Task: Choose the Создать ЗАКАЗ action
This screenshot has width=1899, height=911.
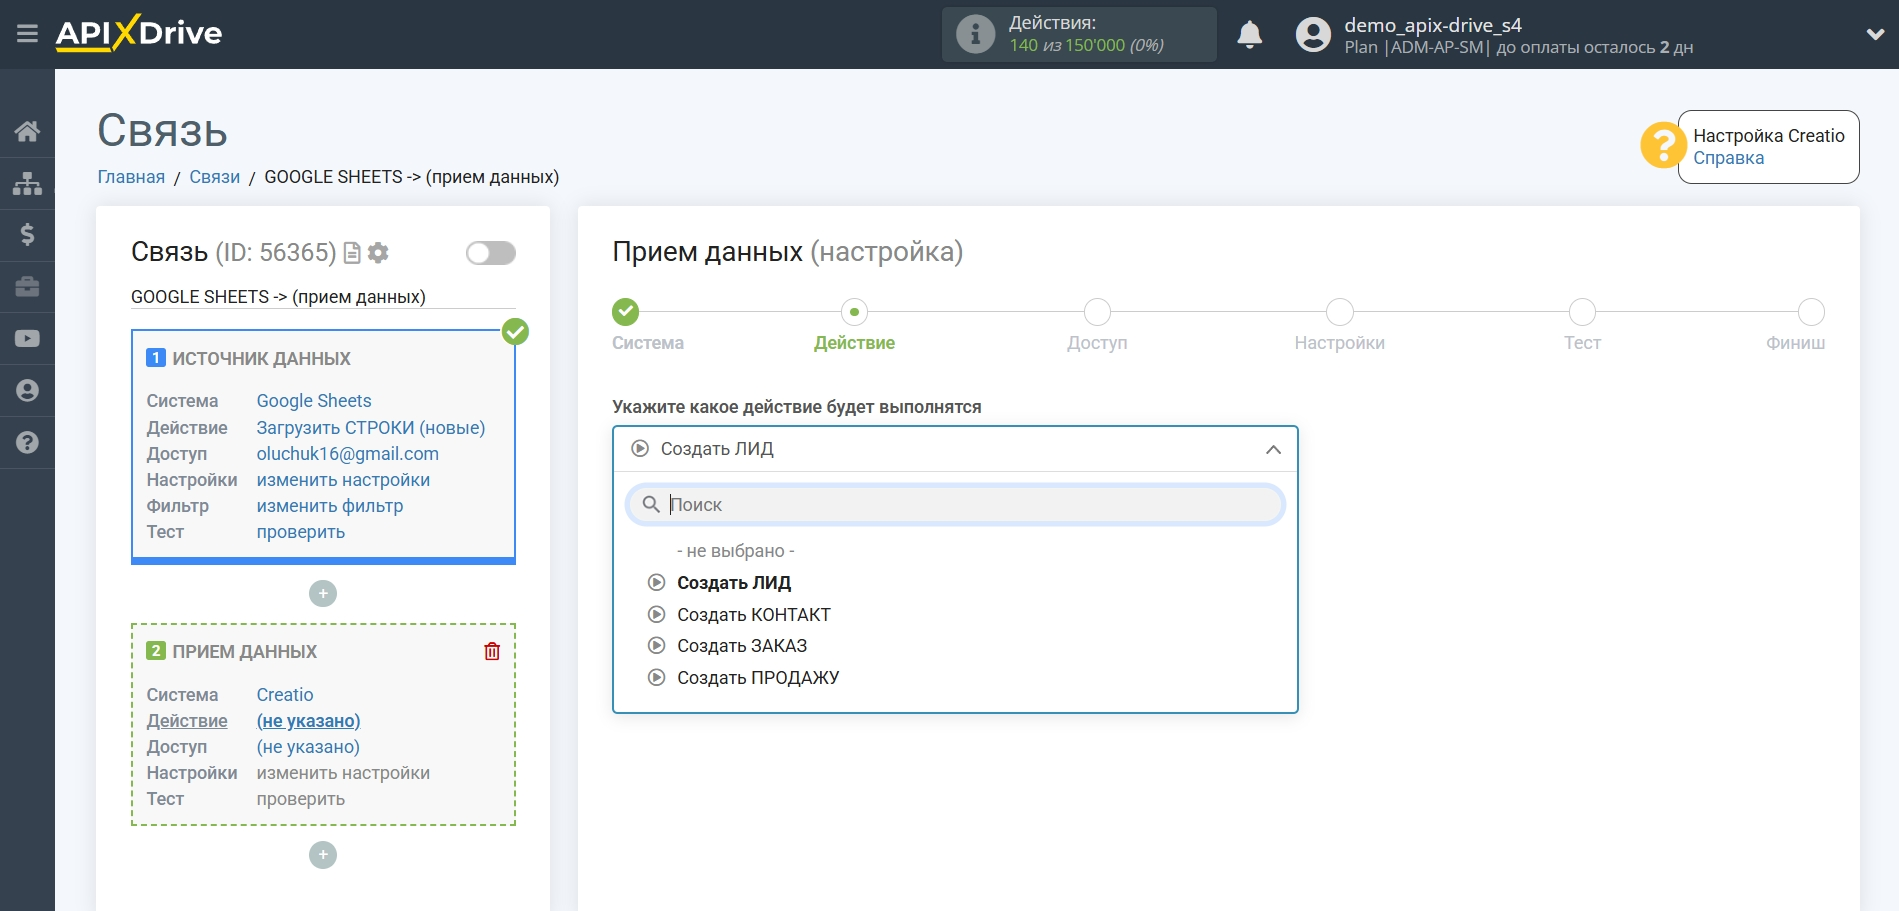Action: 741,646
